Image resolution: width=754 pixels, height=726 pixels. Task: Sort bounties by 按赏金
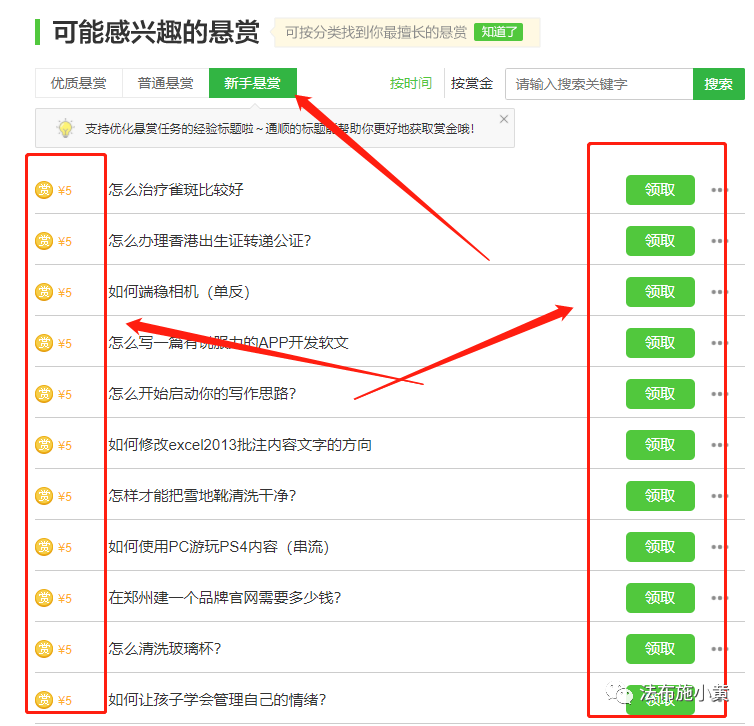coord(472,84)
